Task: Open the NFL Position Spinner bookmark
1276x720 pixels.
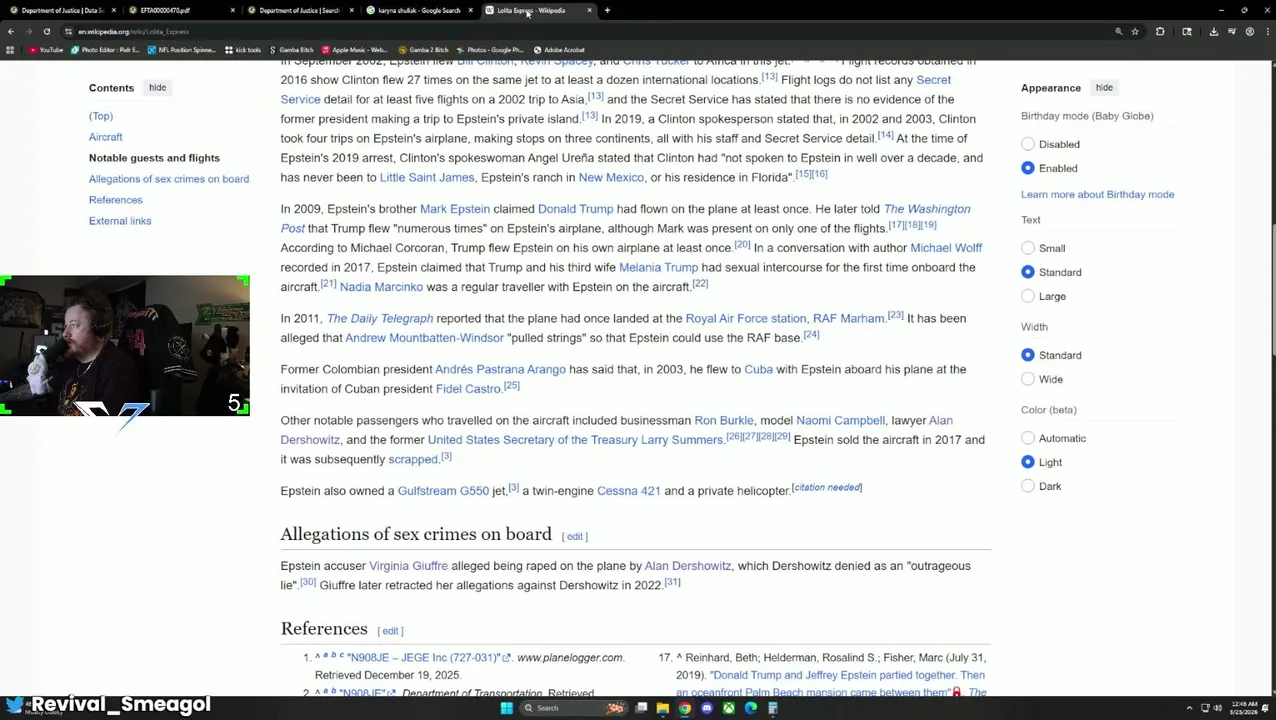Action: click(x=181, y=49)
